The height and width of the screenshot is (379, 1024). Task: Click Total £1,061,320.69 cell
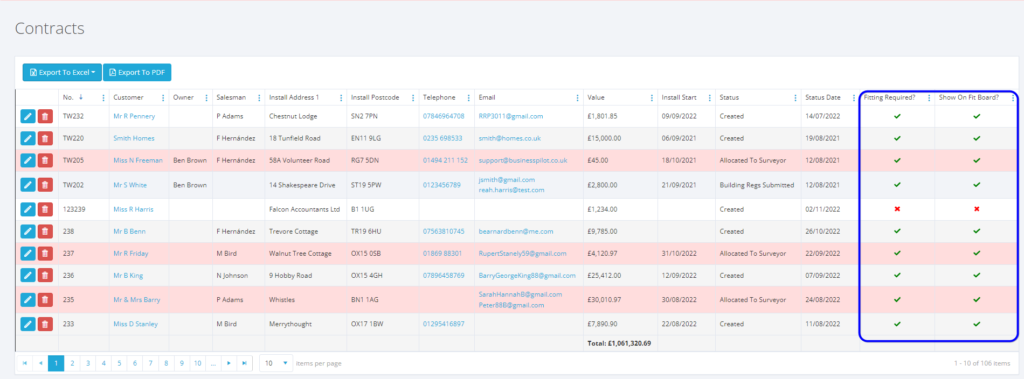point(619,343)
